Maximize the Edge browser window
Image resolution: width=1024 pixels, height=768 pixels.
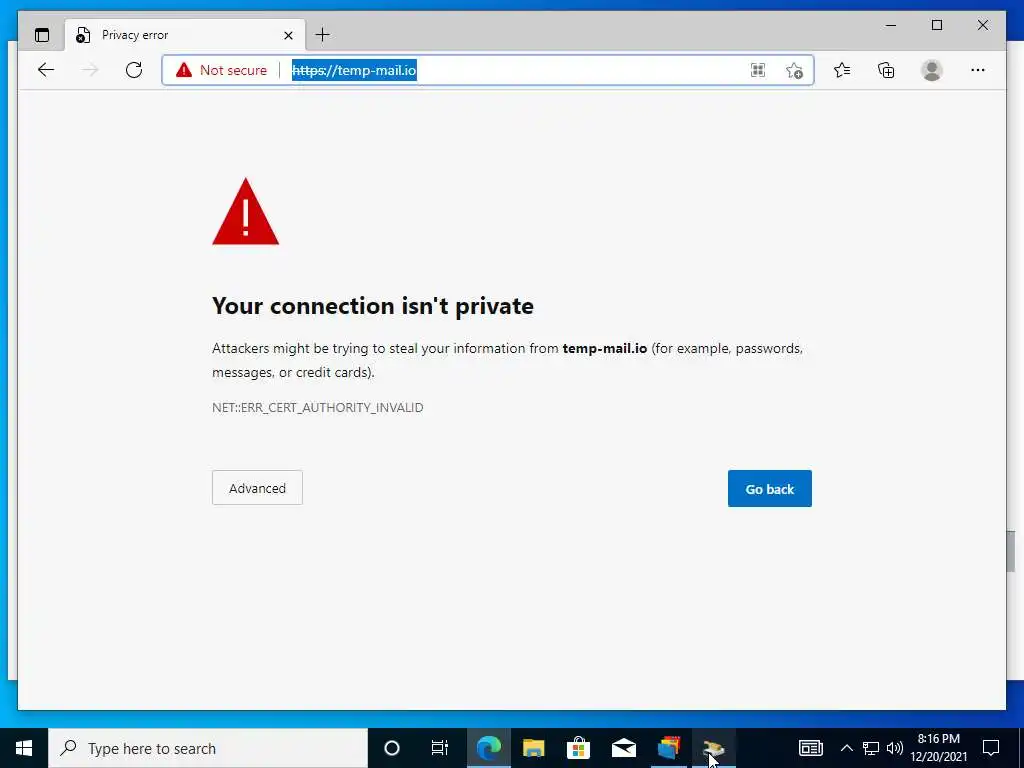pos(936,25)
